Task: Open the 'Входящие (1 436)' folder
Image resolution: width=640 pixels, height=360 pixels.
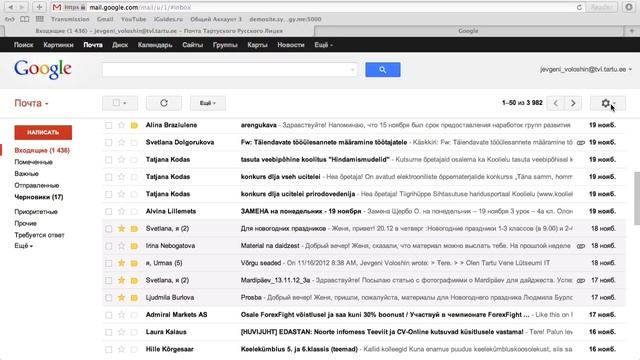Action: tap(42, 150)
